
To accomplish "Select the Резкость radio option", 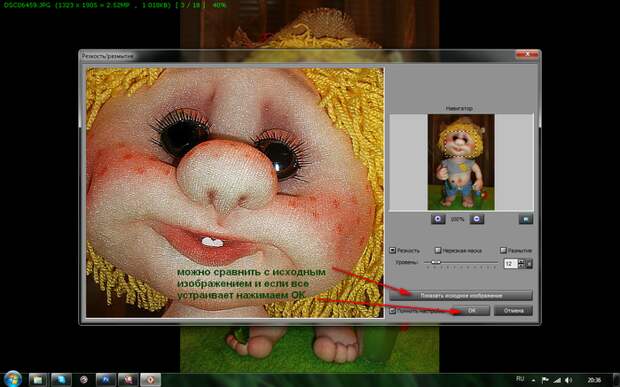I will coord(392,250).
